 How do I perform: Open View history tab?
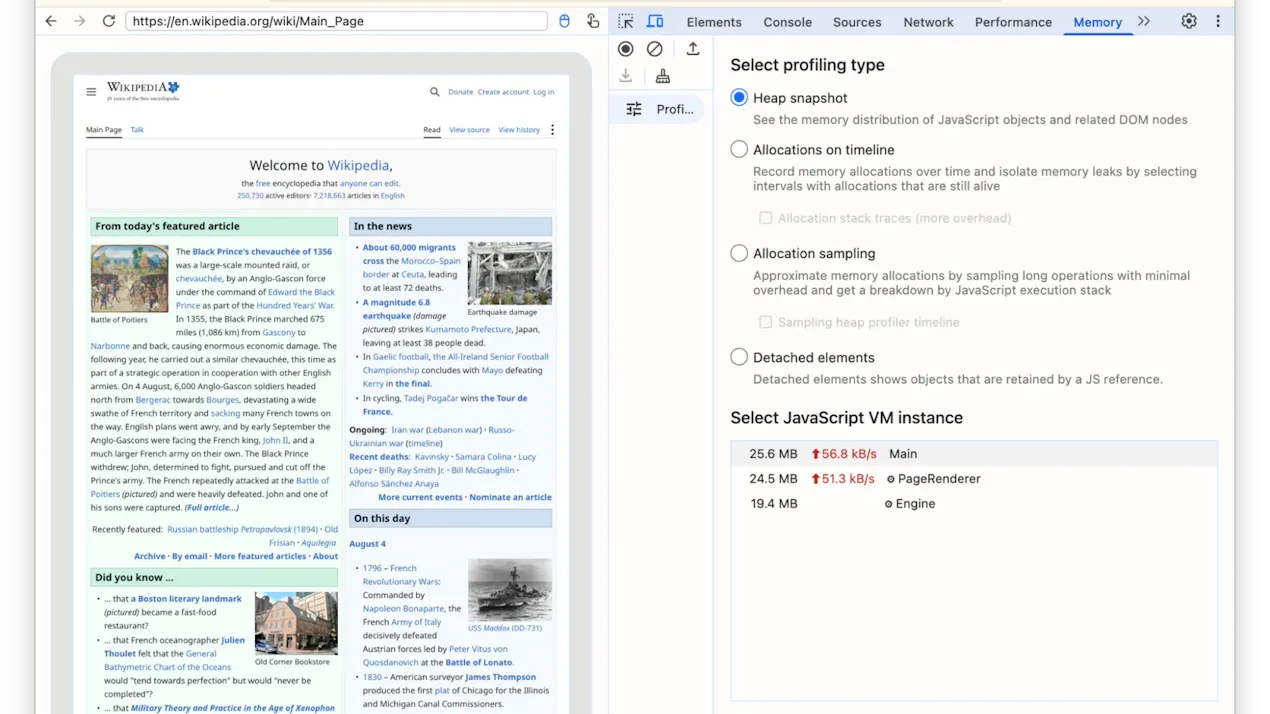click(519, 130)
